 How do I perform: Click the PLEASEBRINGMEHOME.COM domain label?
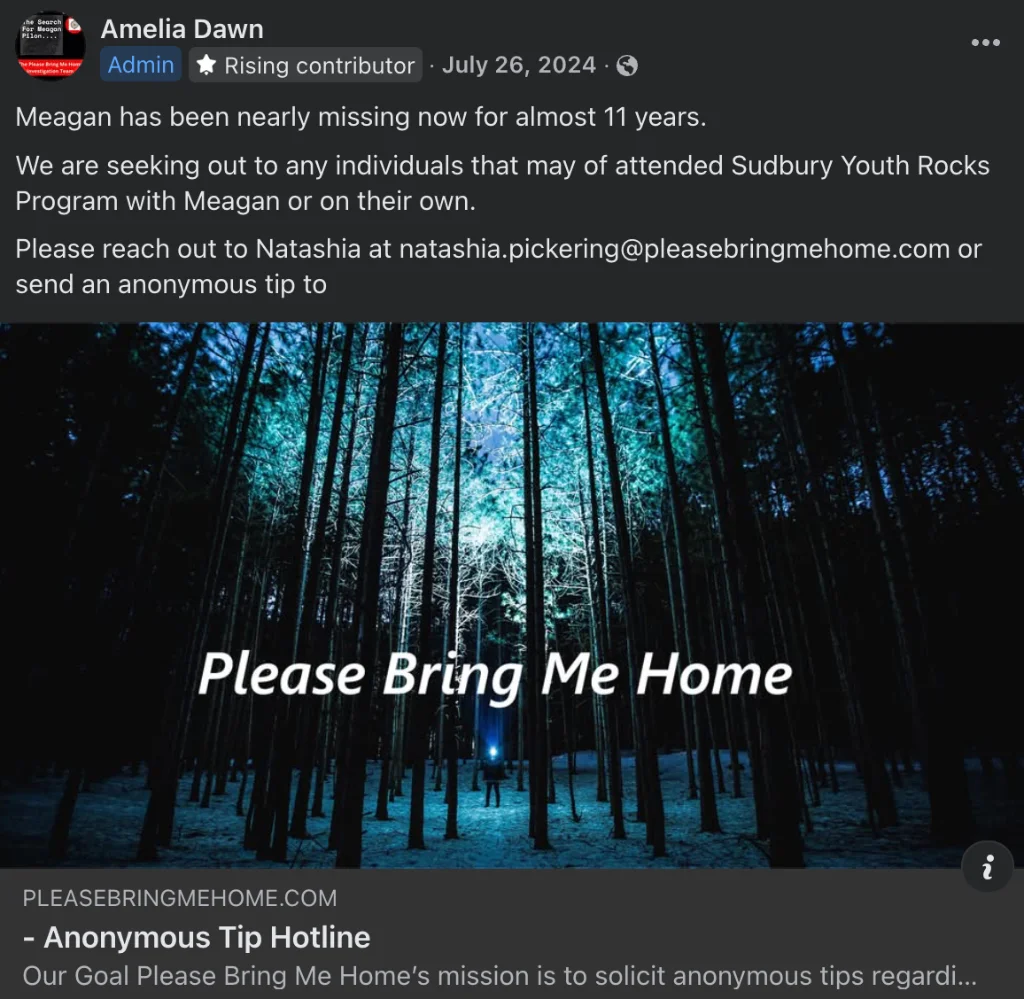click(x=180, y=898)
